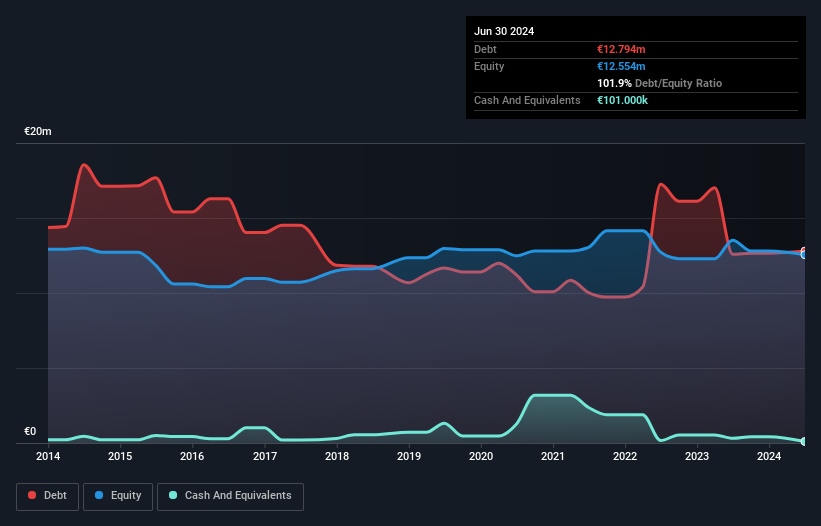Select the 2022 x-axis label

[x=625, y=456]
